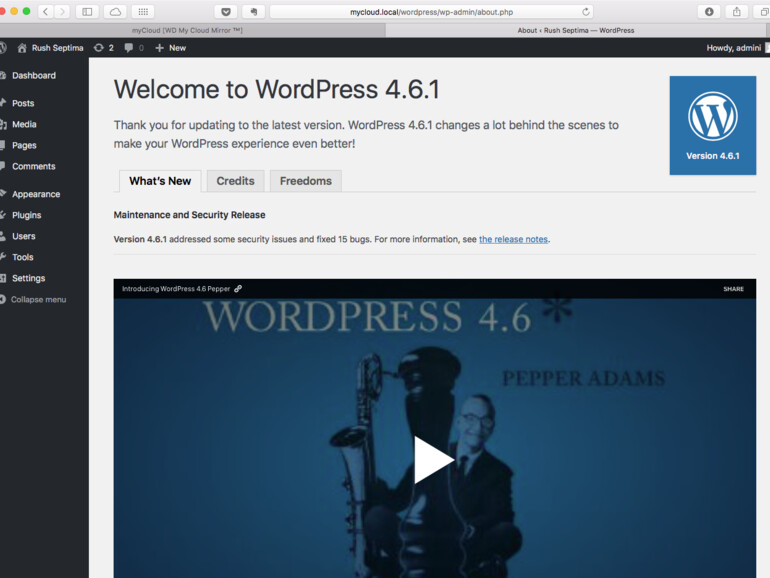Screen dimensions: 770x578
Task: Open Appearance in the sidebar
Action: click(36, 194)
